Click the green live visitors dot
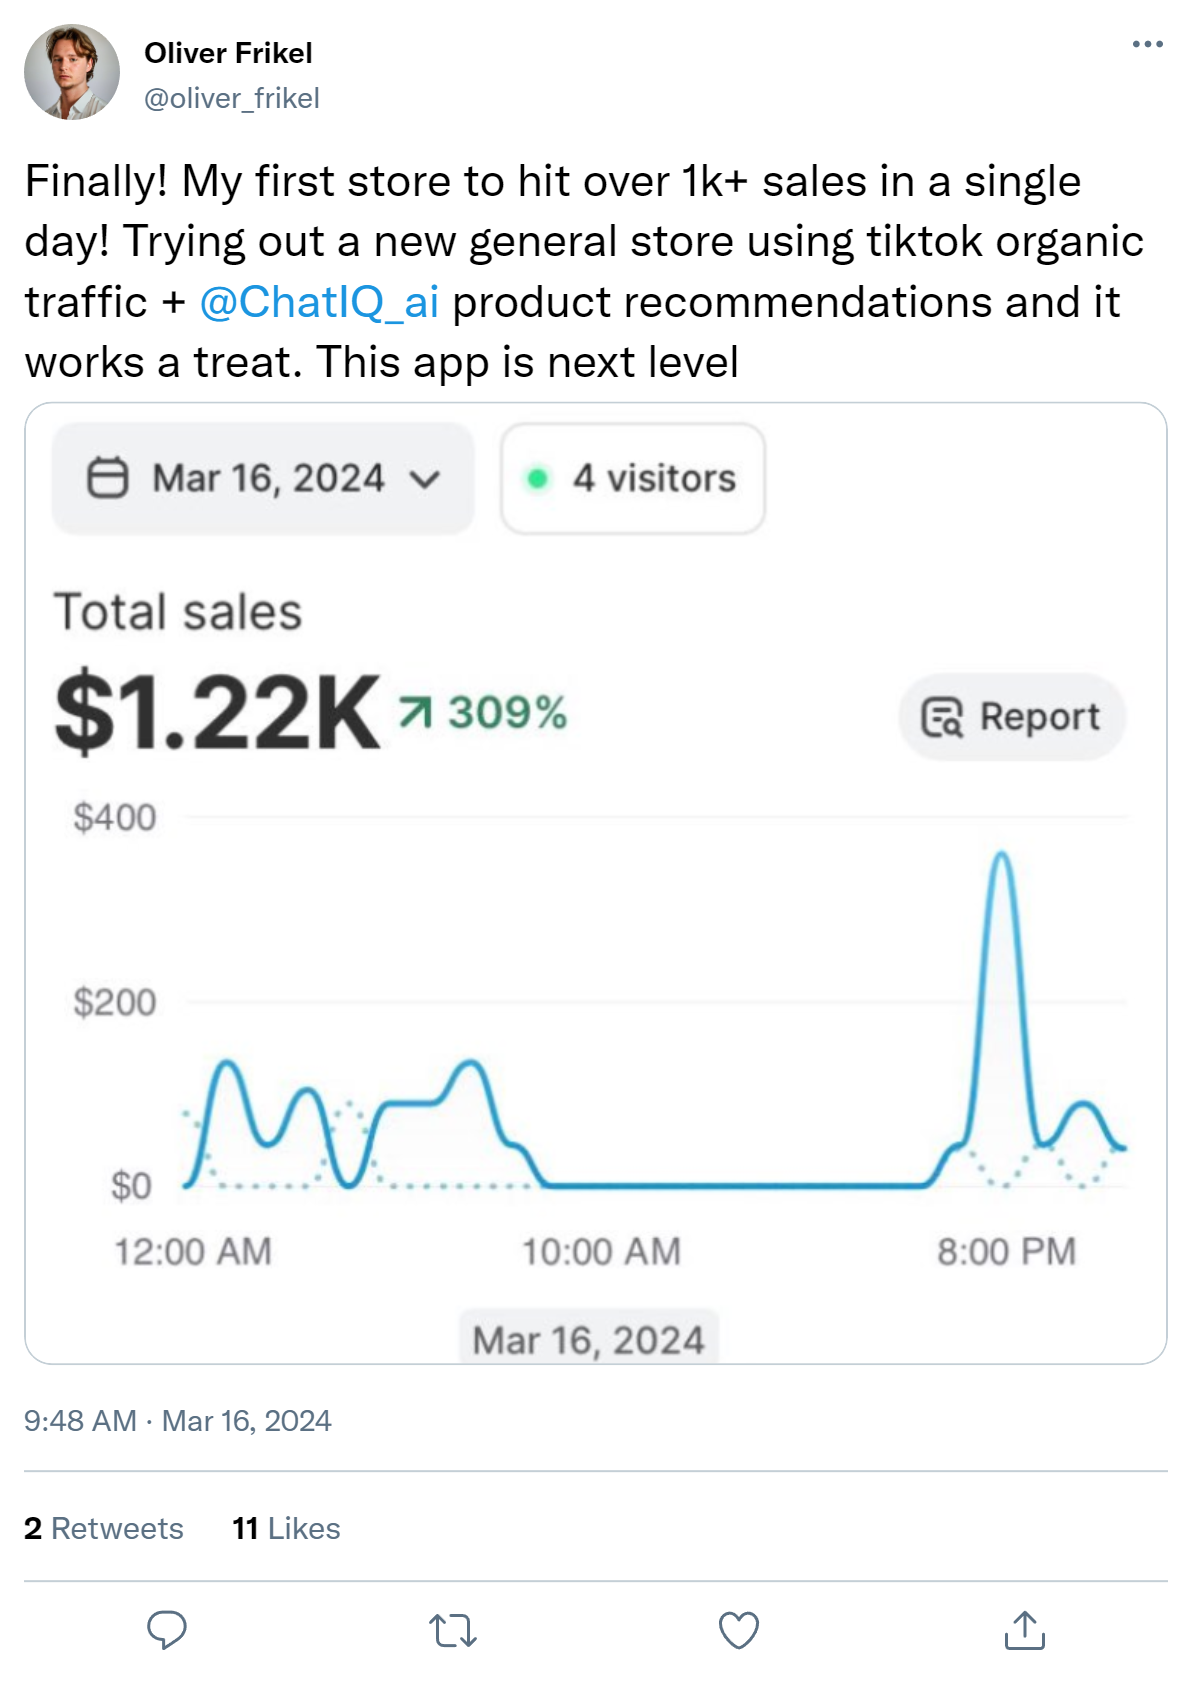This screenshot has width=1192, height=1704. (538, 479)
